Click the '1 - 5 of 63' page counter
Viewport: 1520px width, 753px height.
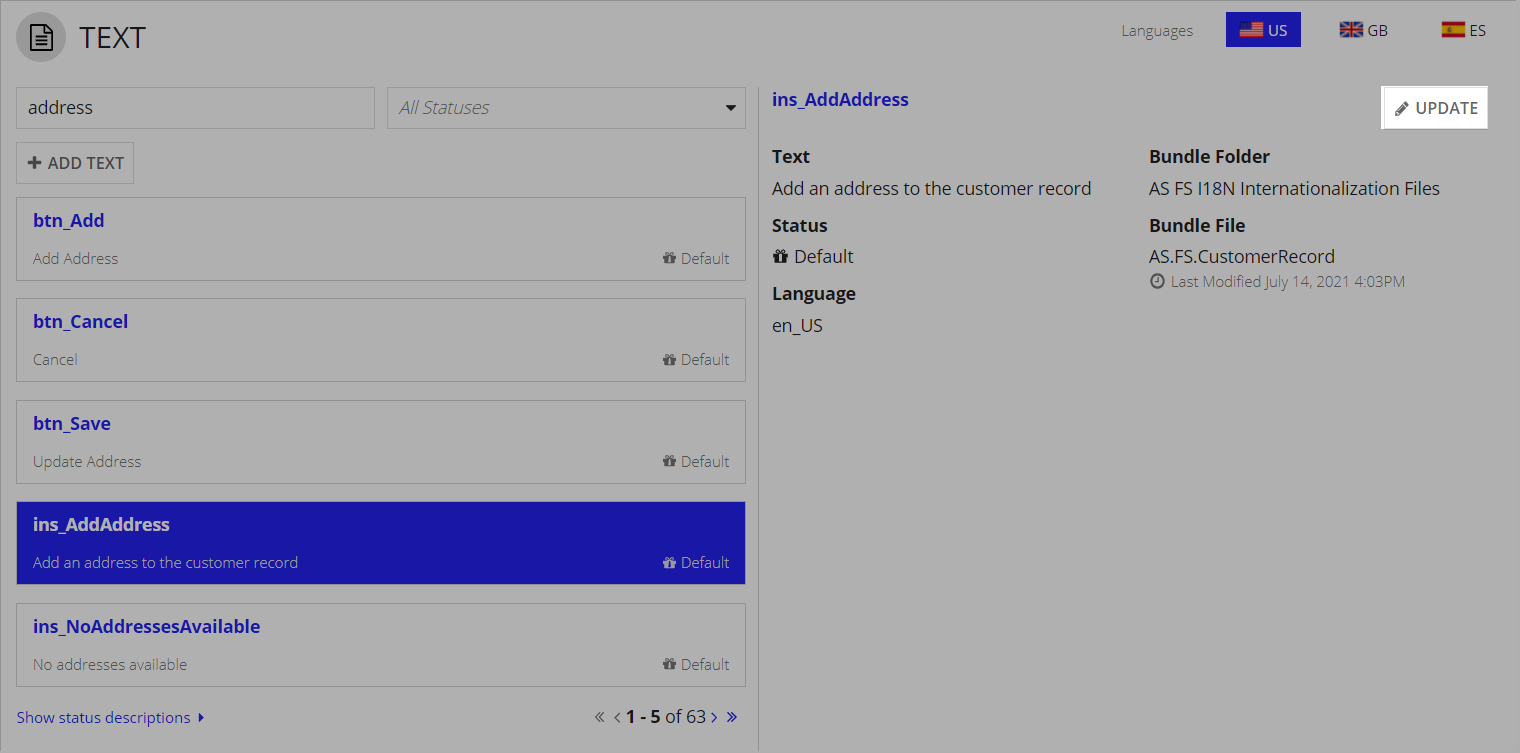(x=666, y=717)
